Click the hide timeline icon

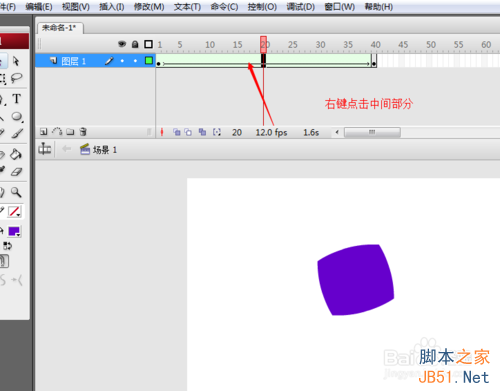coord(44,149)
